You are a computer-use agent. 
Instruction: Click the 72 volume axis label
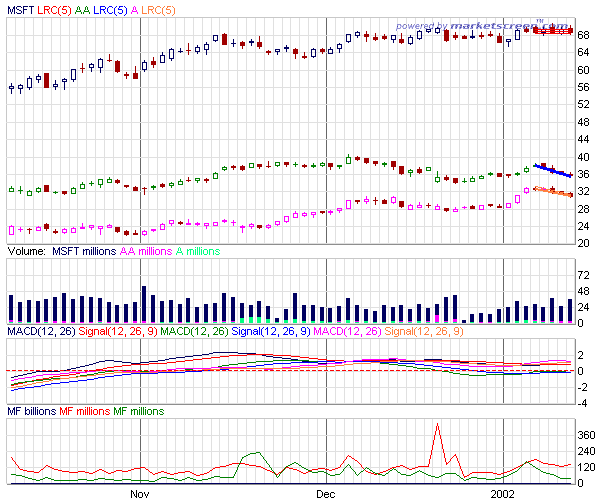(583, 275)
